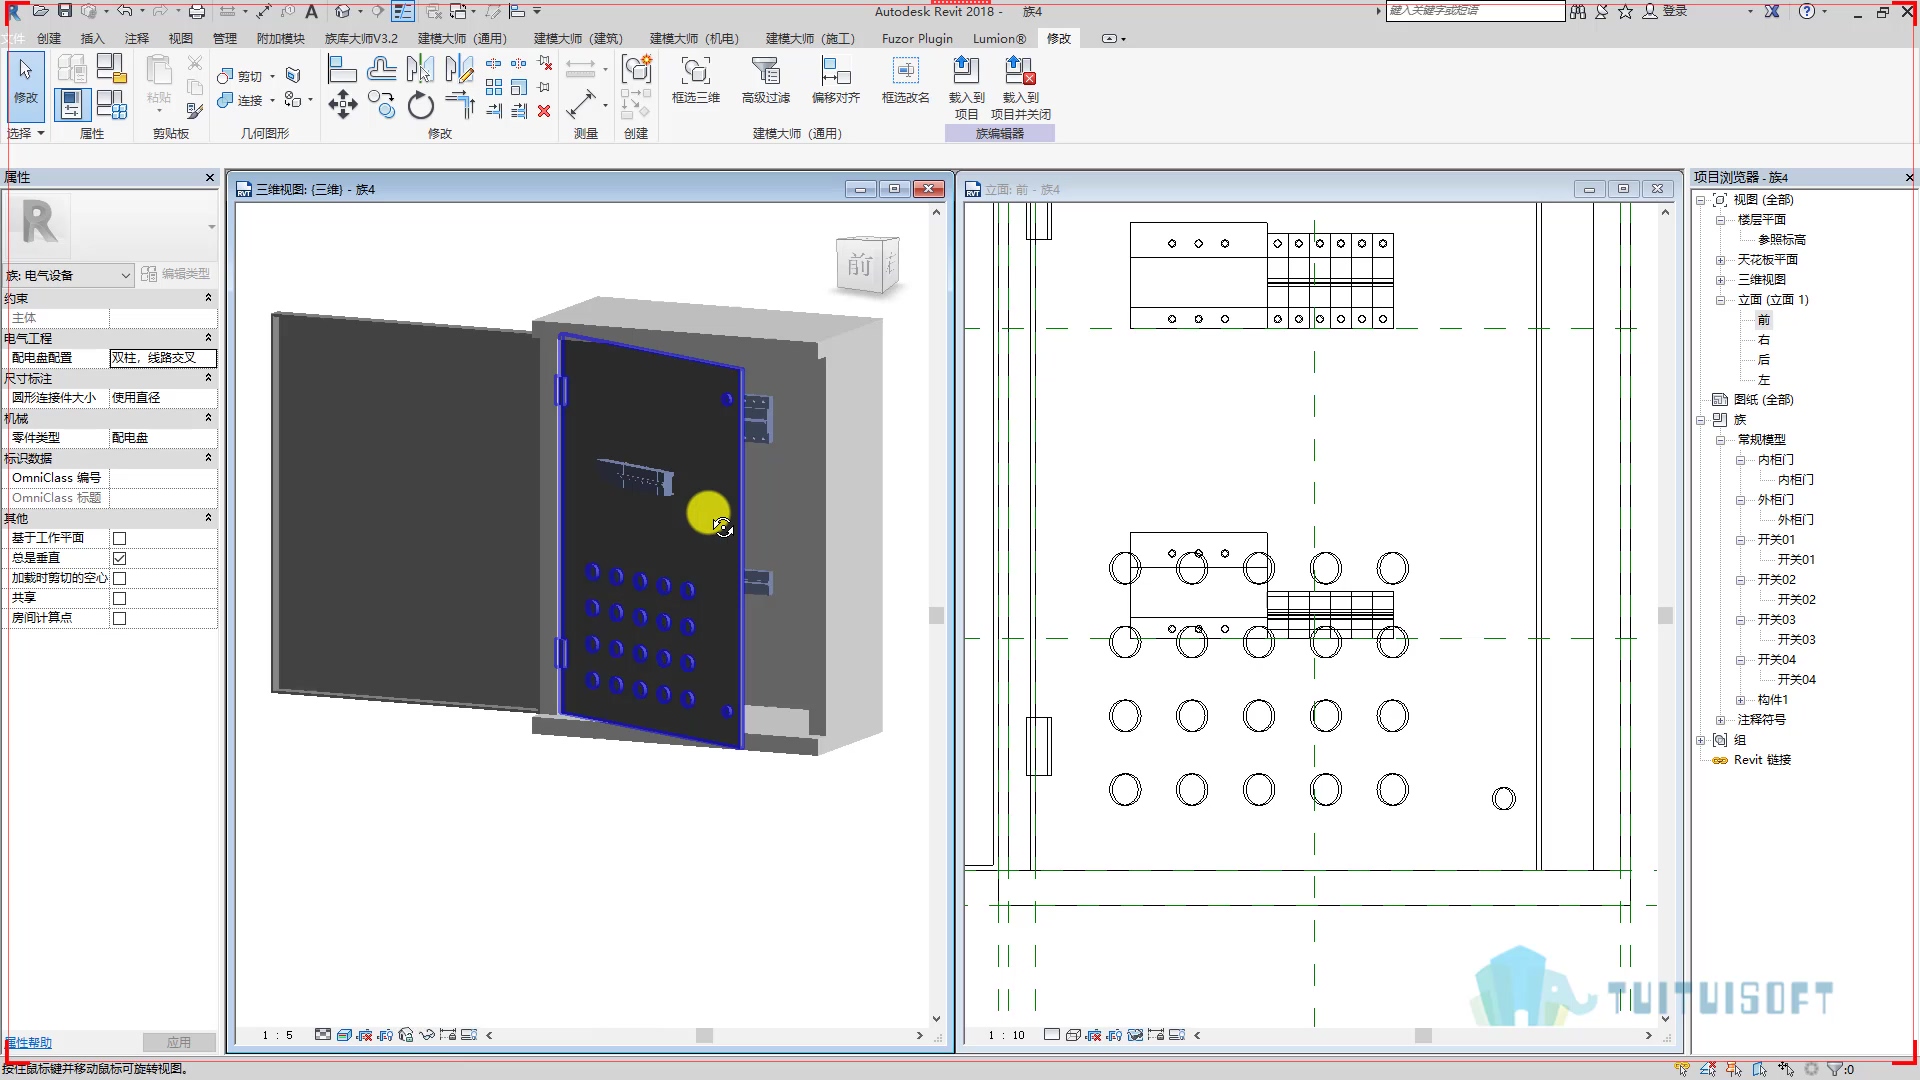Click the 3D view horizontal scrollbar thumb
Screen dimensions: 1920x1080
[705, 1035]
